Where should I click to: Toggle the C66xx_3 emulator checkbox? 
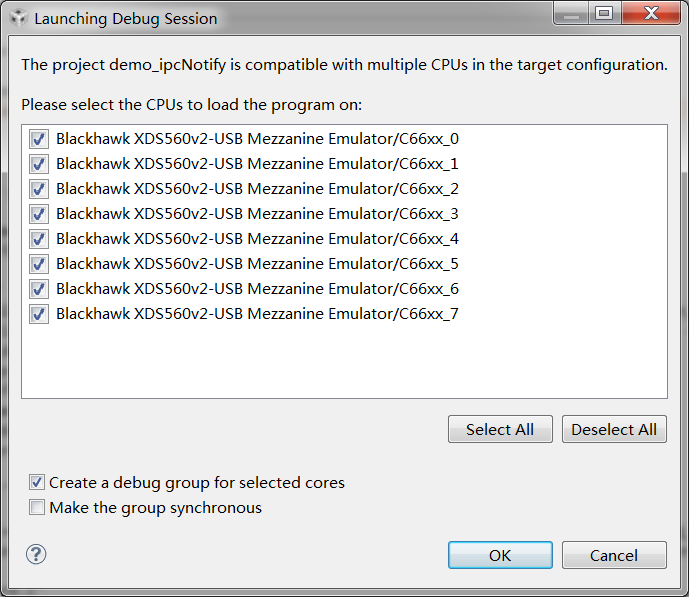(x=39, y=214)
